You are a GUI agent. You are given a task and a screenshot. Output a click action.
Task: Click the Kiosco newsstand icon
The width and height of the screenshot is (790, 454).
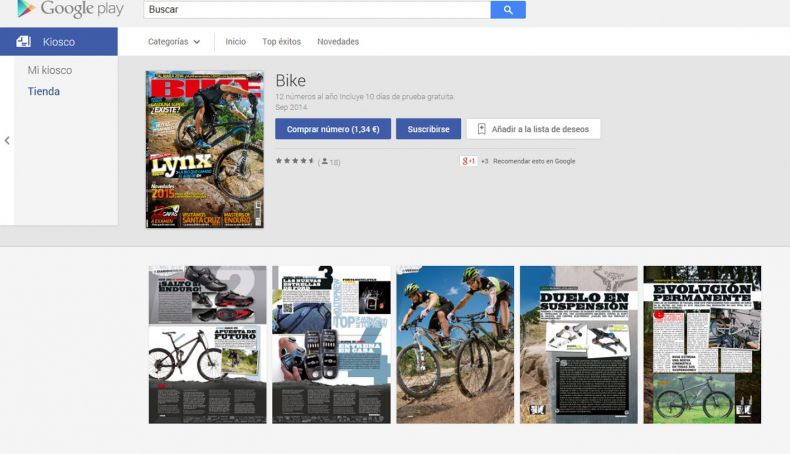pos(23,41)
